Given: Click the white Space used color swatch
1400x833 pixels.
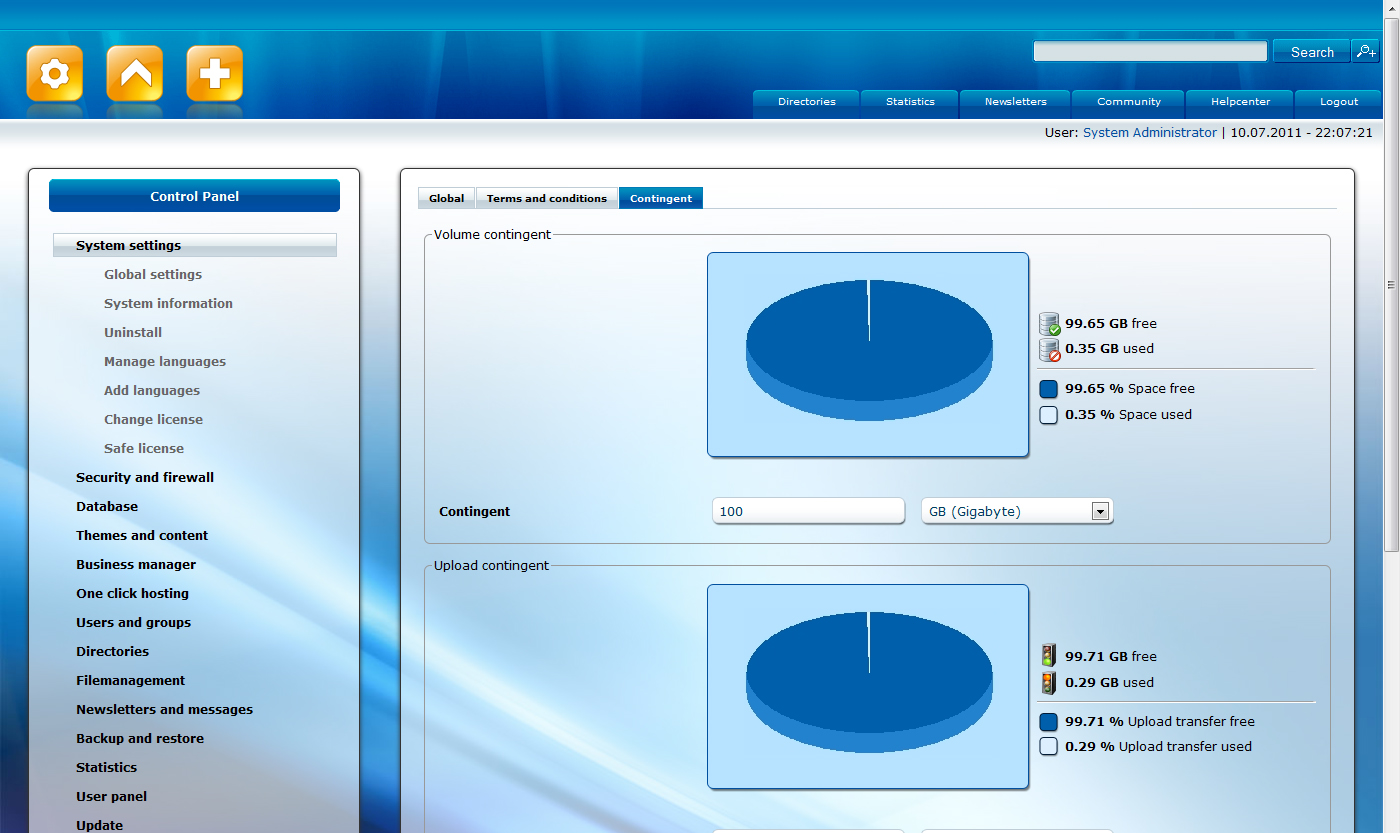Looking at the screenshot, I should [1048, 415].
